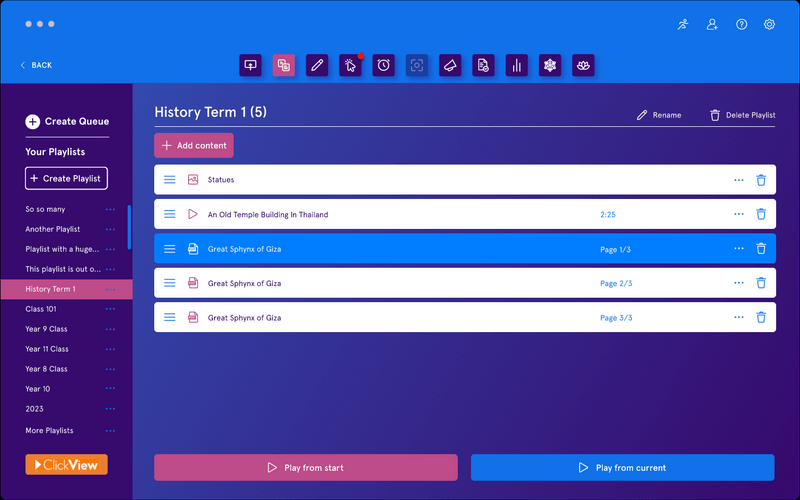Open options menu for So so many playlist
The image size is (800, 500).
click(x=110, y=209)
